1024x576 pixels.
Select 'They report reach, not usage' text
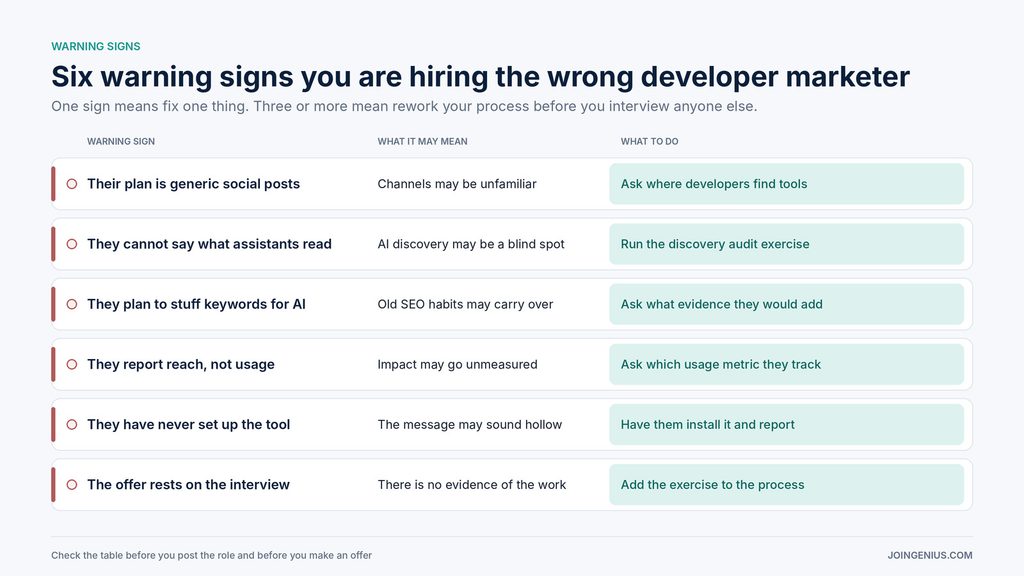181,364
